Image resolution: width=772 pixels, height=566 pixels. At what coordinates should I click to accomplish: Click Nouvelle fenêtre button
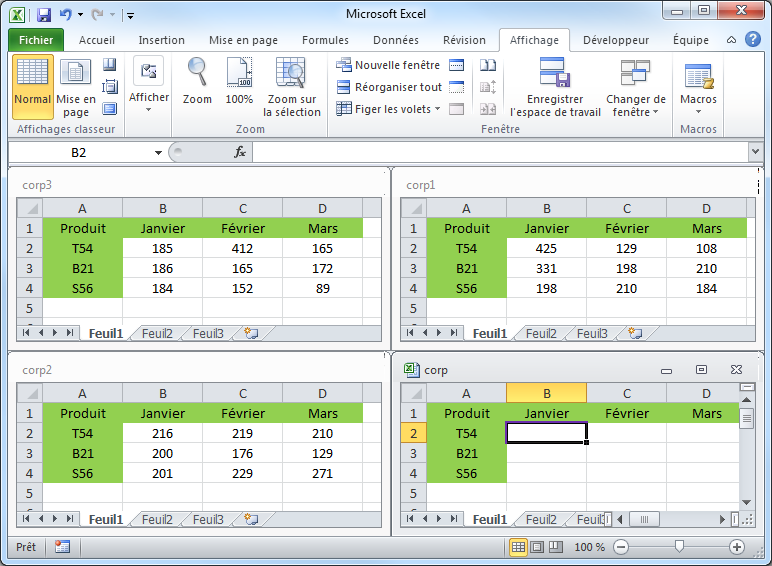(388, 65)
